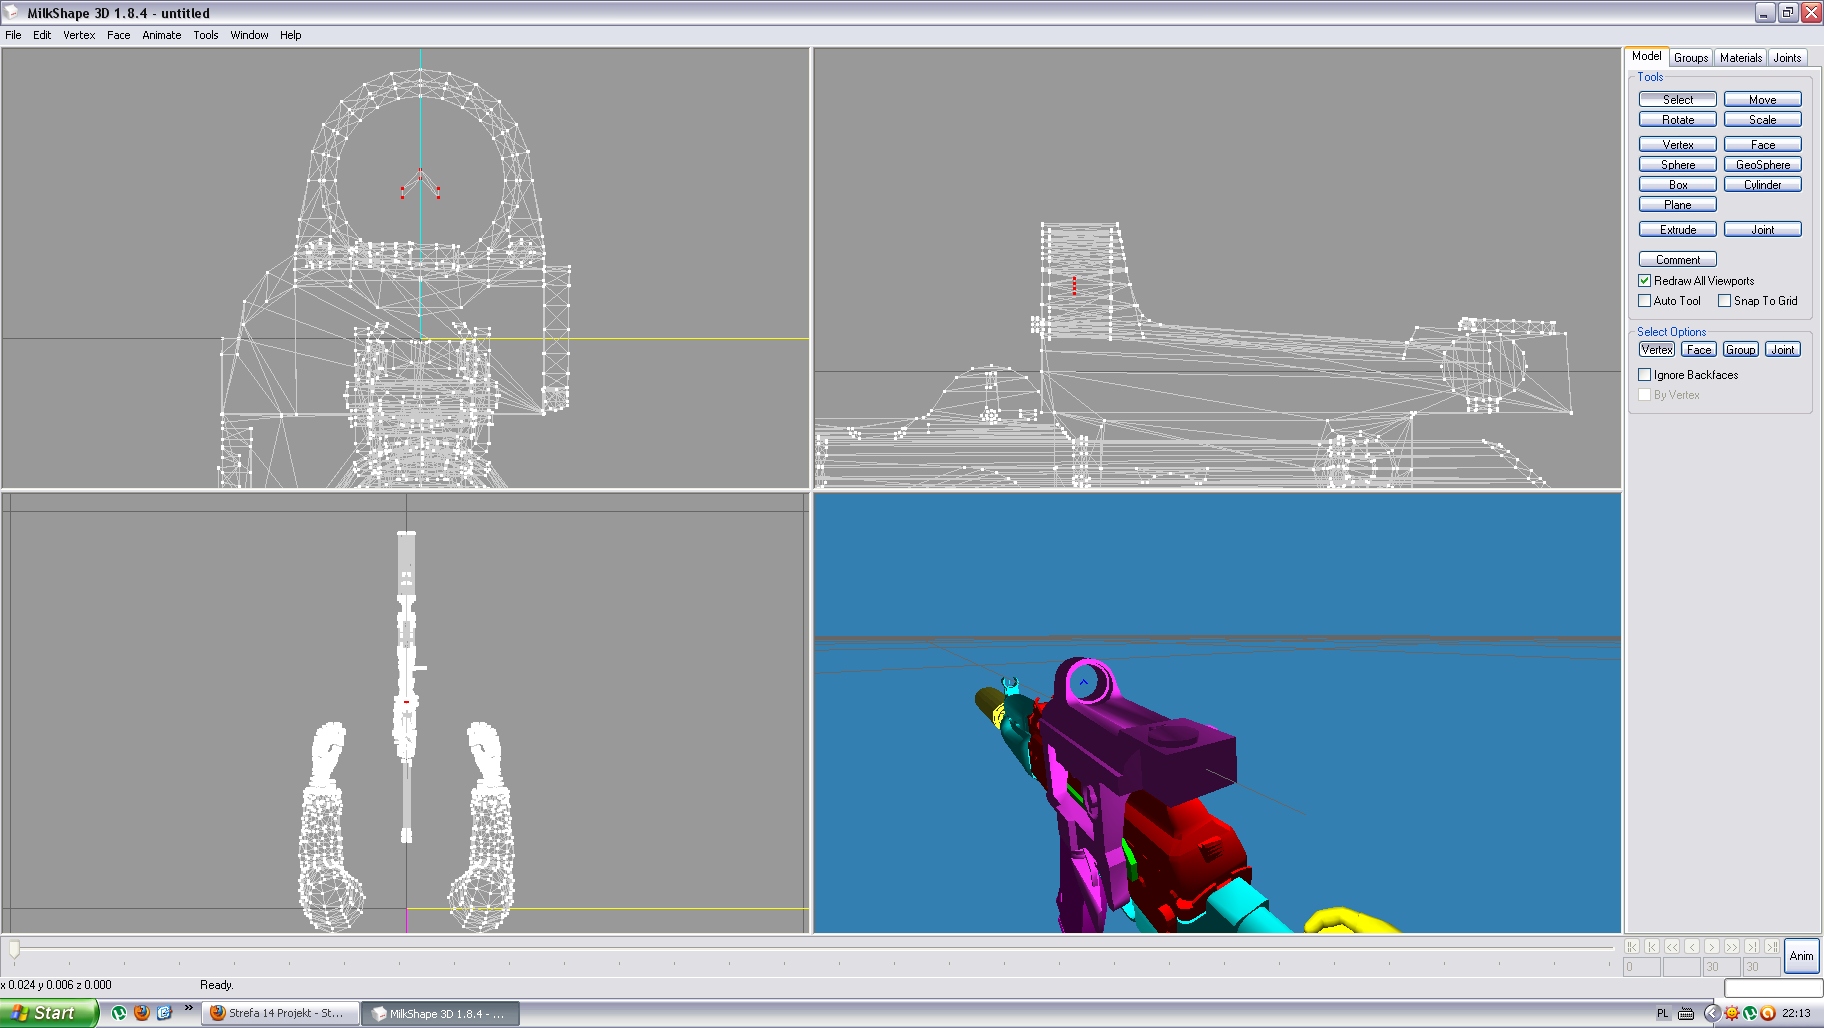Activate the Extrude tool
Viewport: 1824px width, 1028px height.
1678,230
